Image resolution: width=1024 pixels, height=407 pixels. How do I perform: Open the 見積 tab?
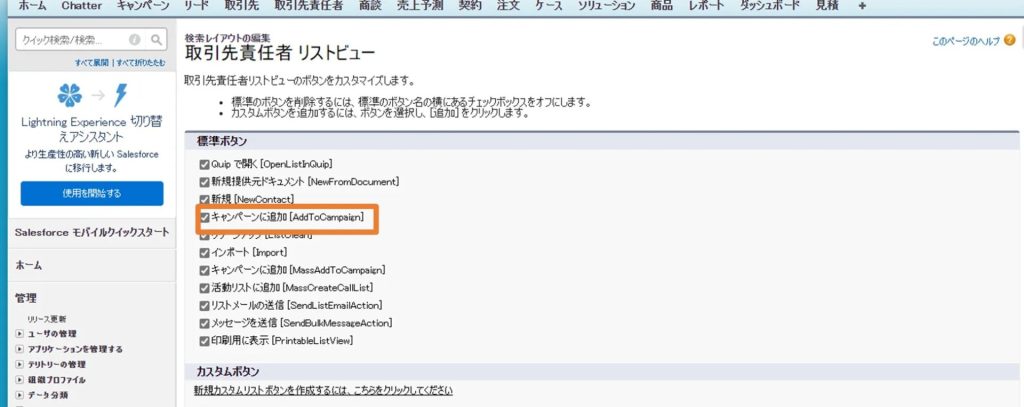[827, 5]
